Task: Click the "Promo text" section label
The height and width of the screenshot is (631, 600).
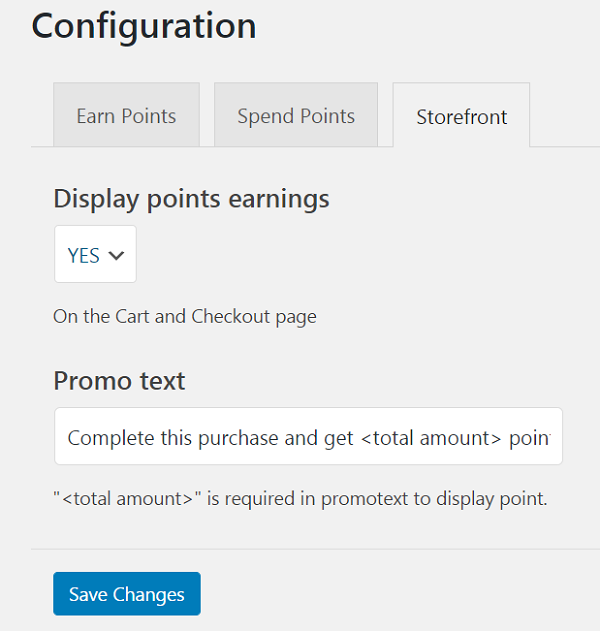Action: pos(119,381)
